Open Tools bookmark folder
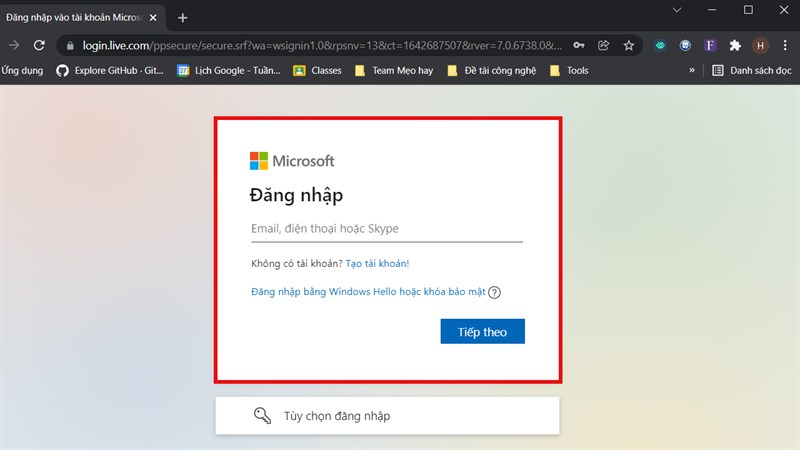Viewport: 800px width, 450px height. [569, 70]
